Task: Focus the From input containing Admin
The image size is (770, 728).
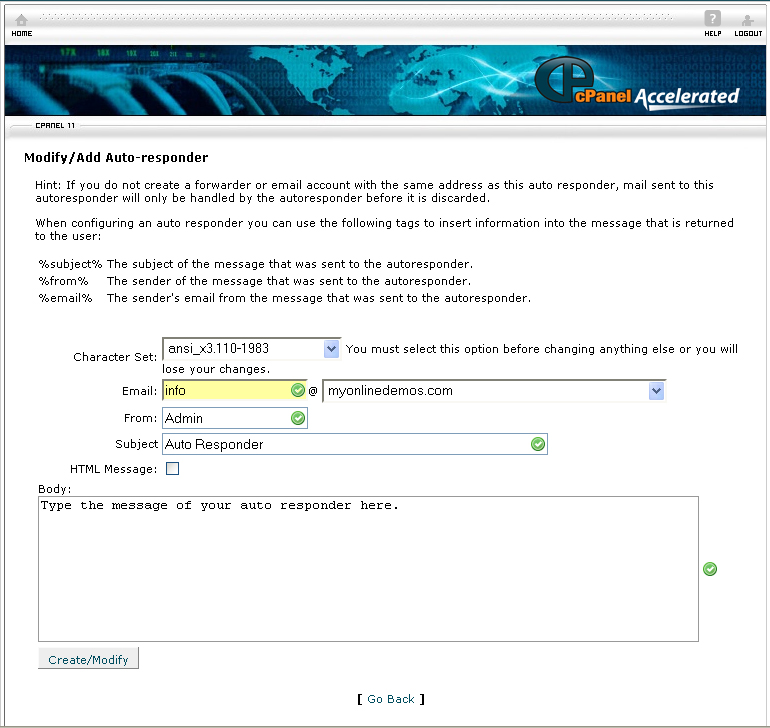Action: pos(235,418)
